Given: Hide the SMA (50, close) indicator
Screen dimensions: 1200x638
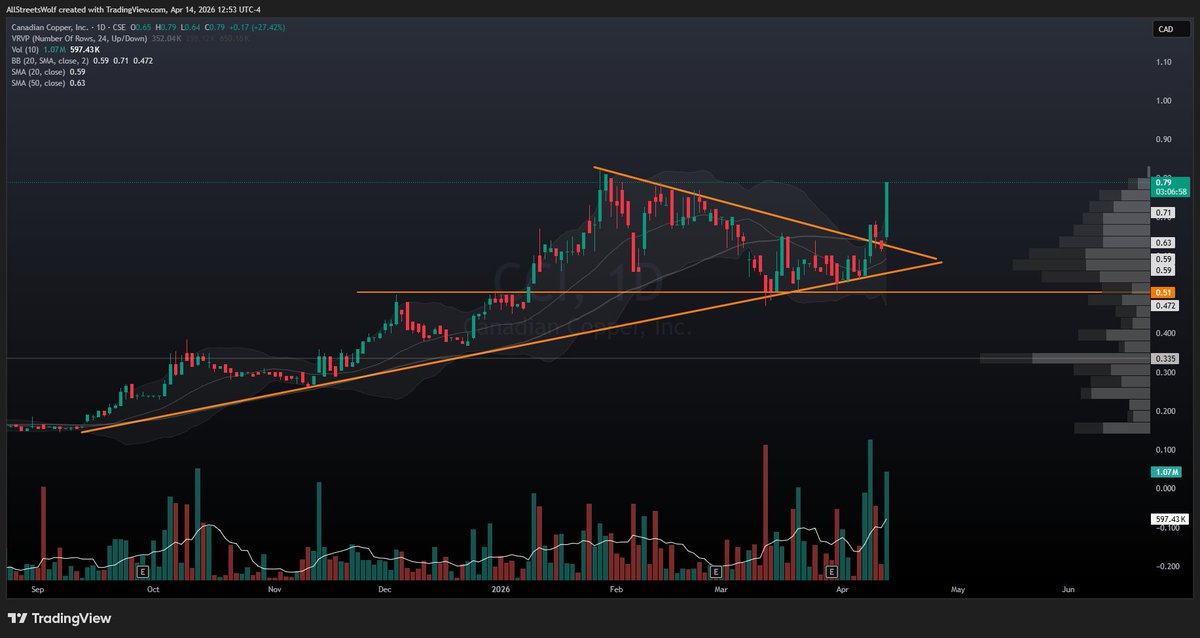Looking at the screenshot, I should coord(40,84).
